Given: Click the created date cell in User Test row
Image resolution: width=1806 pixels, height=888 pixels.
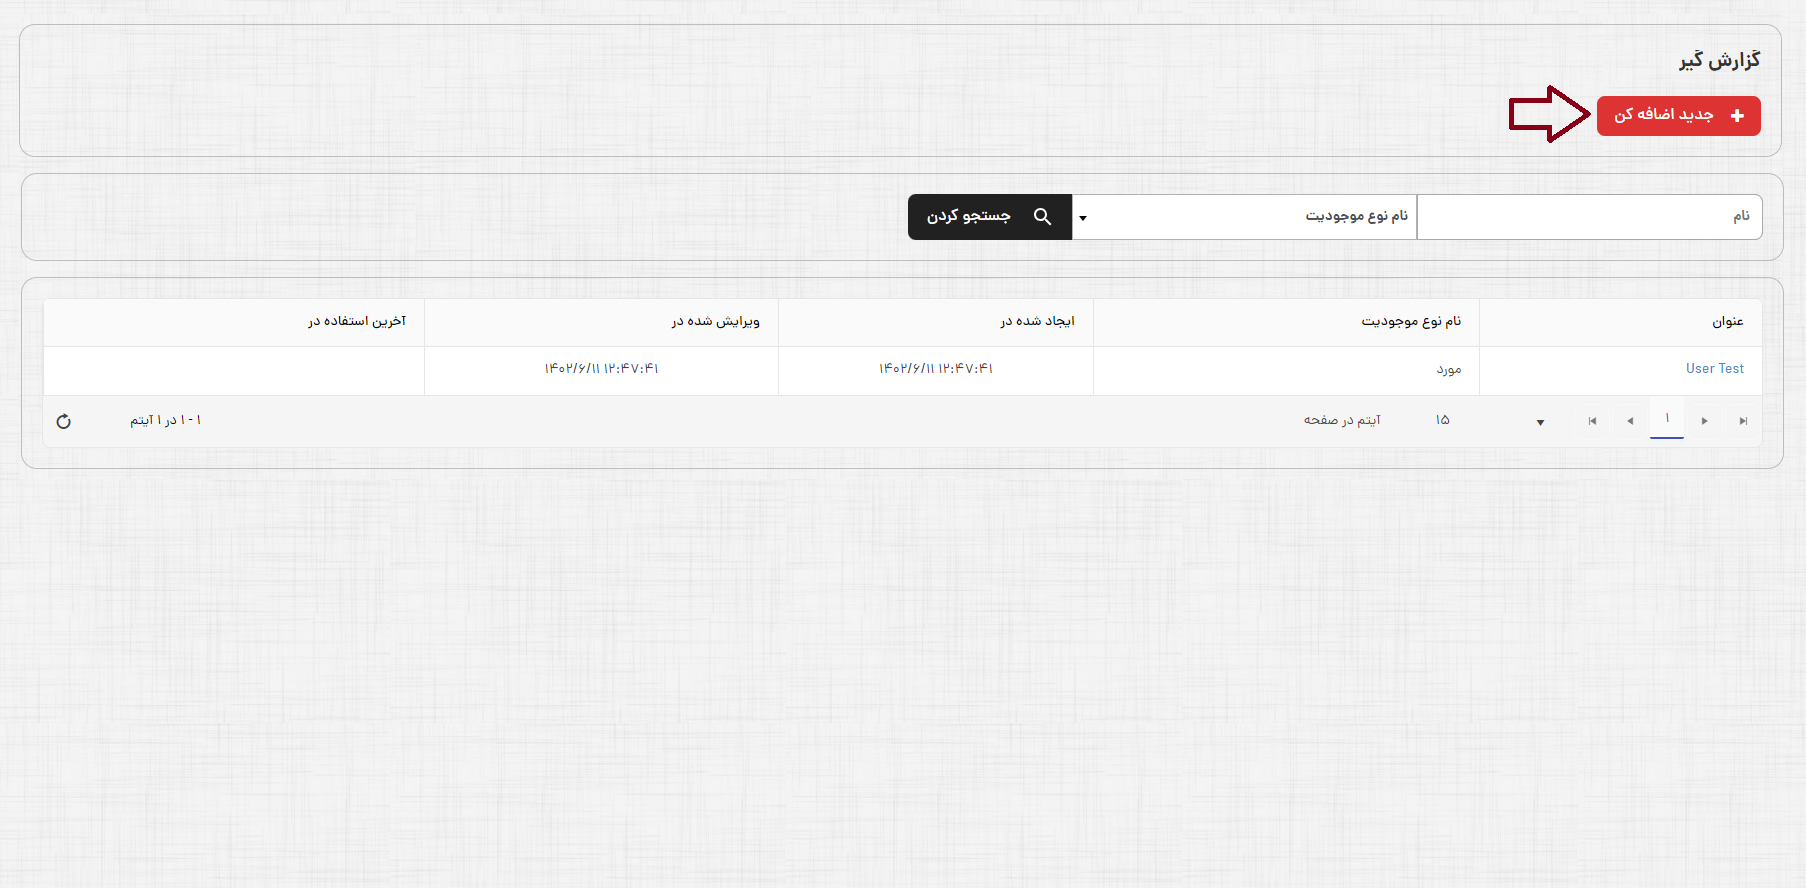Looking at the screenshot, I should (x=935, y=369).
